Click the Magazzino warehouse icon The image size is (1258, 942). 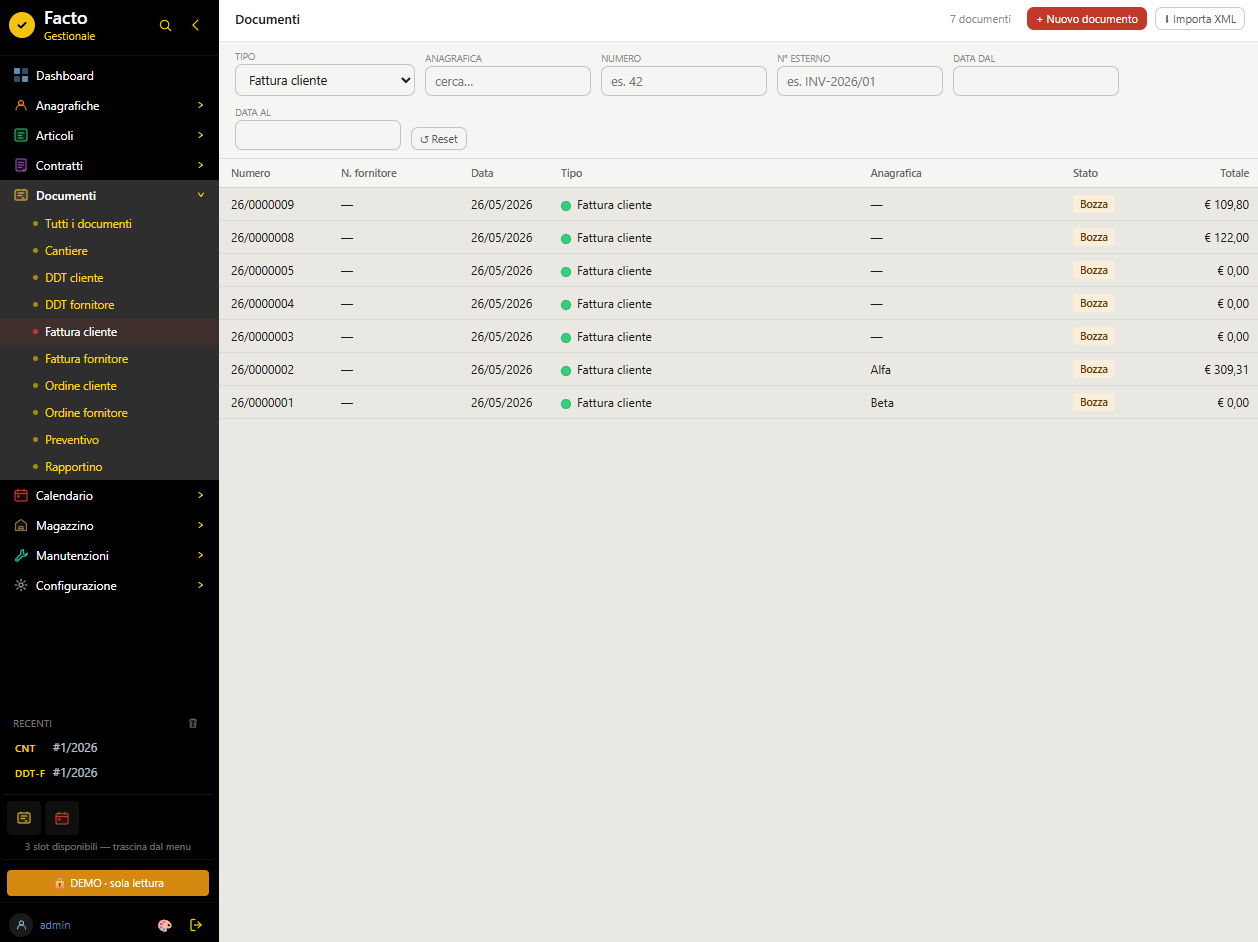click(x=21, y=525)
